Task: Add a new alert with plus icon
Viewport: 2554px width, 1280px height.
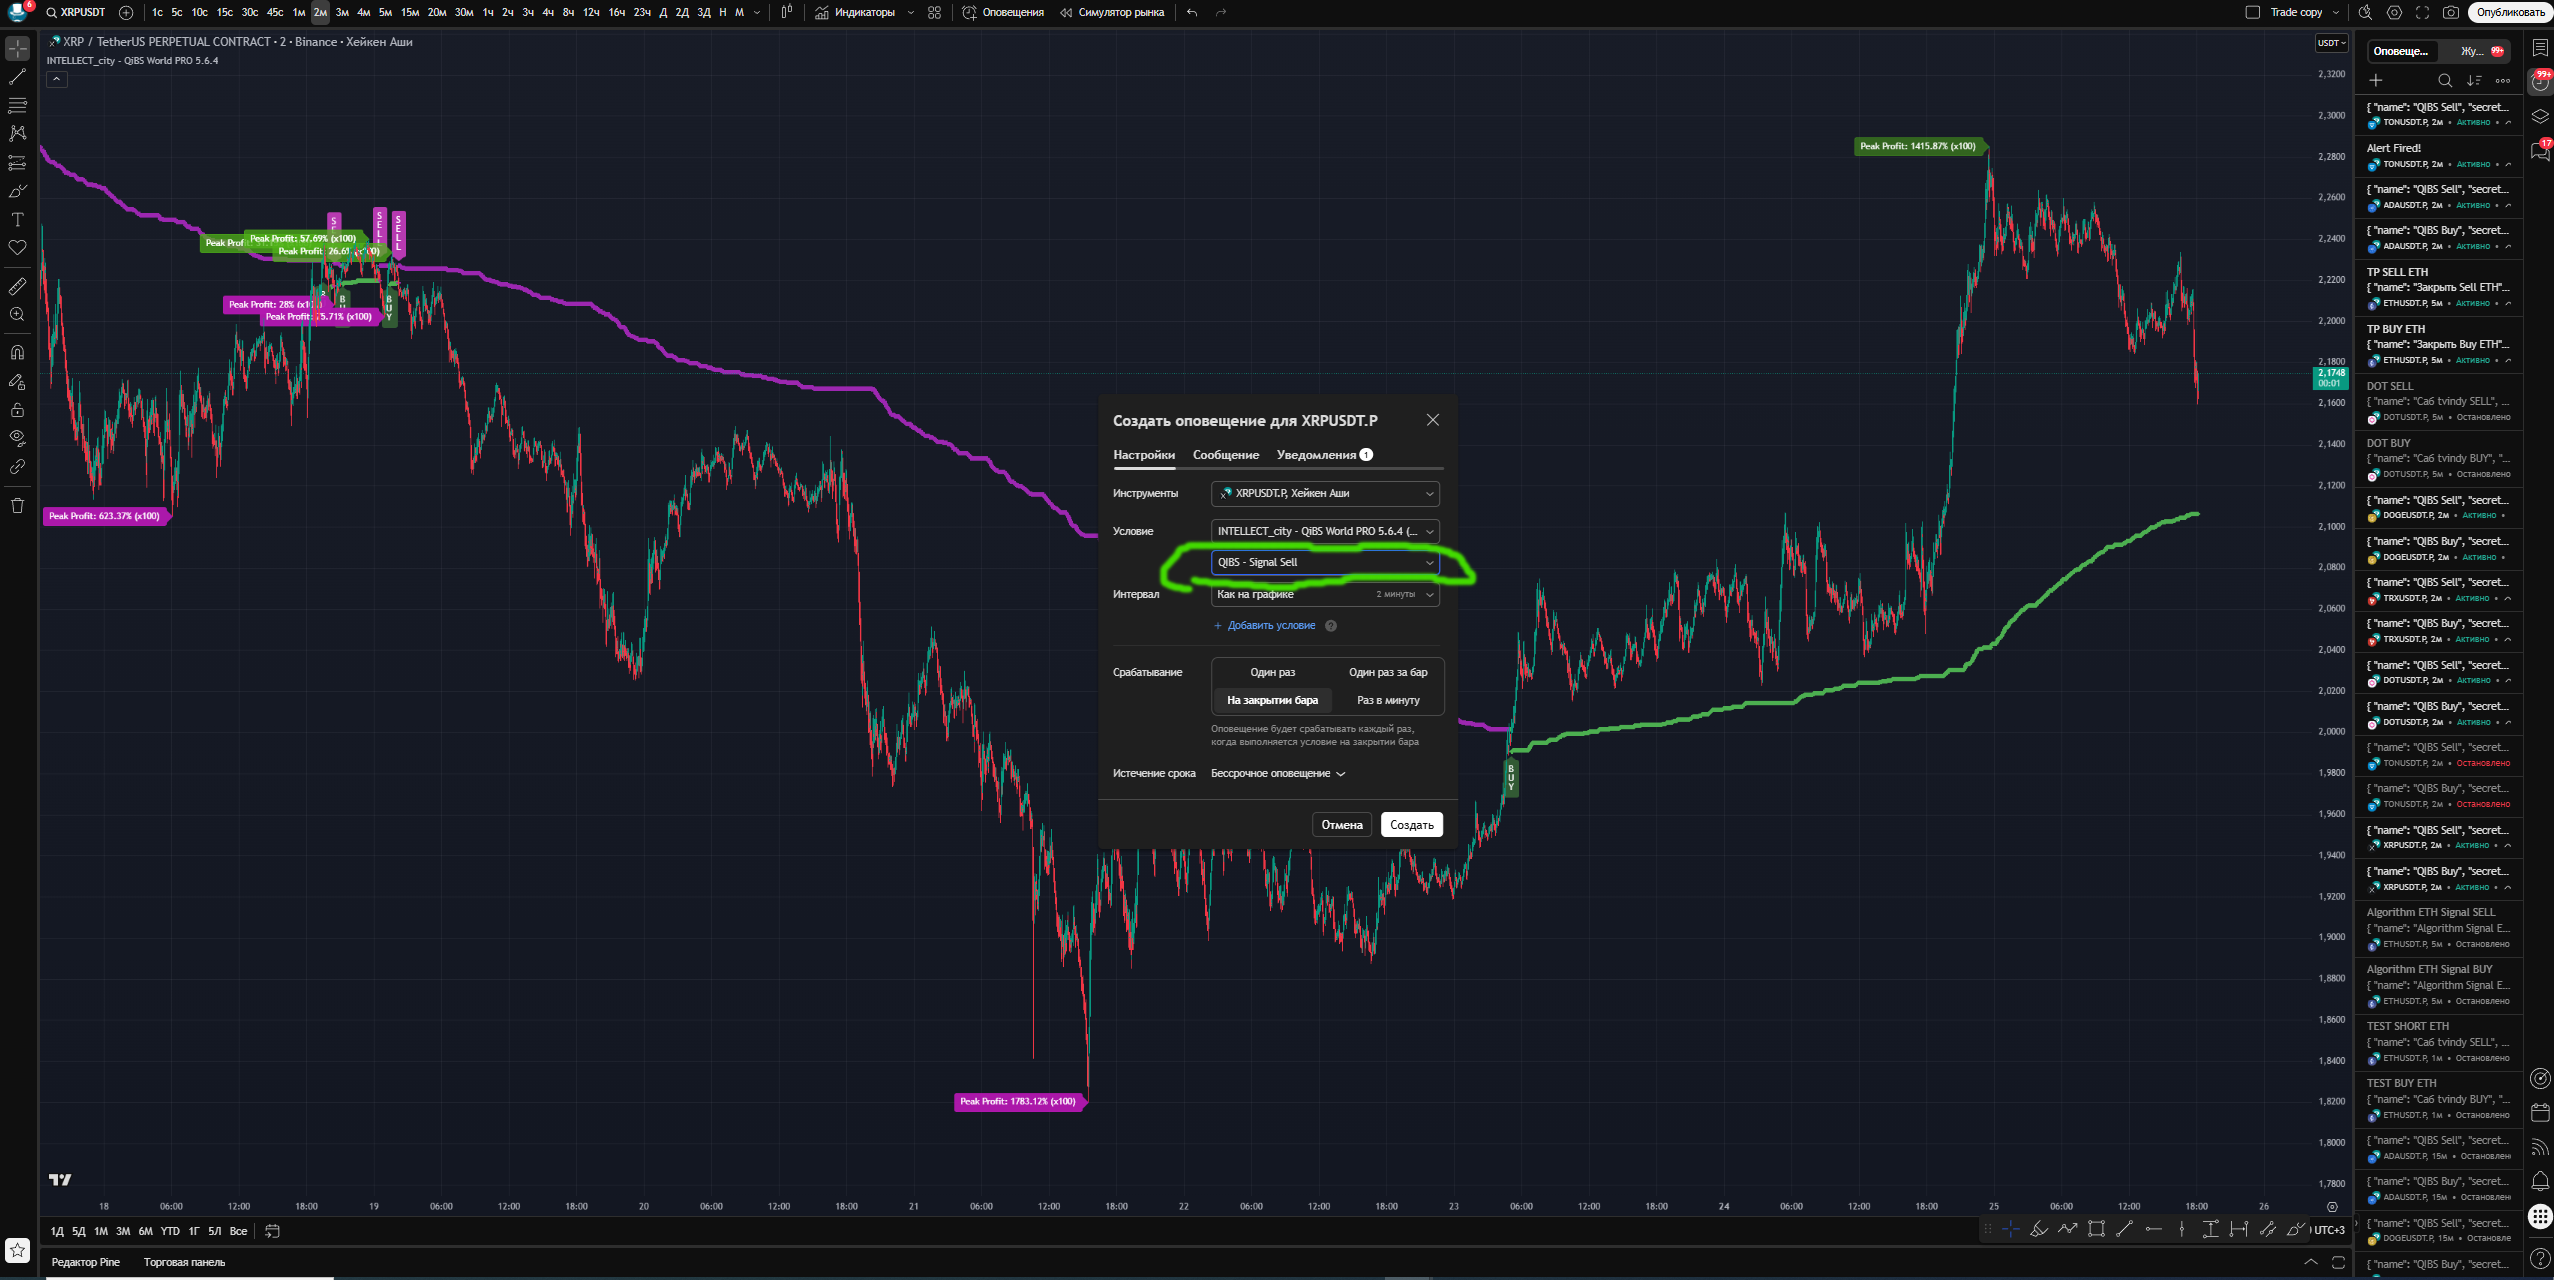Action: pyautogui.click(x=2376, y=80)
